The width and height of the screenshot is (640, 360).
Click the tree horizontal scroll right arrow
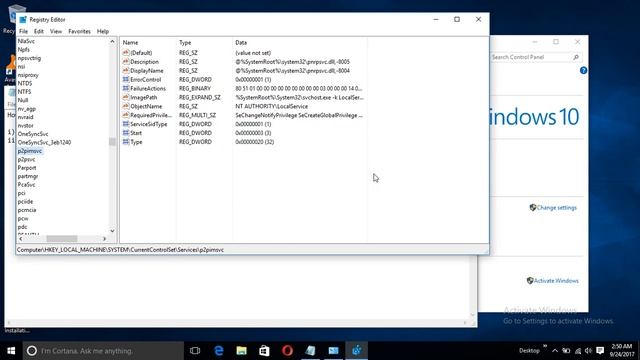(x=104, y=239)
